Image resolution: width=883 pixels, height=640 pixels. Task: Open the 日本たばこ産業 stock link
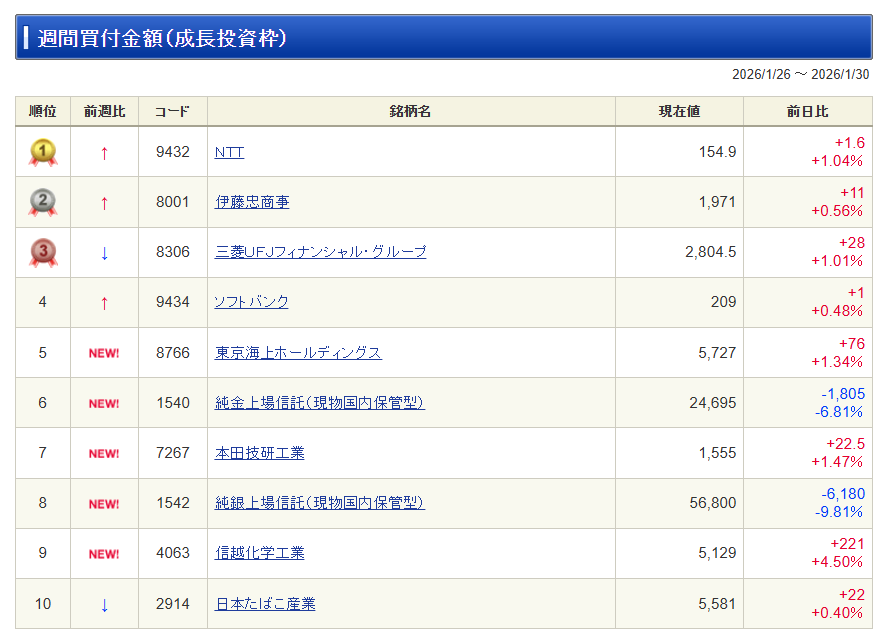[265, 604]
